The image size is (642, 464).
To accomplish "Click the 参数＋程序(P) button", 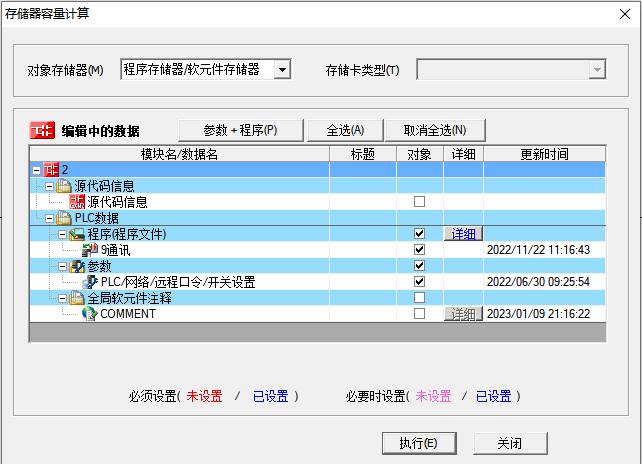I will click(x=238, y=130).
